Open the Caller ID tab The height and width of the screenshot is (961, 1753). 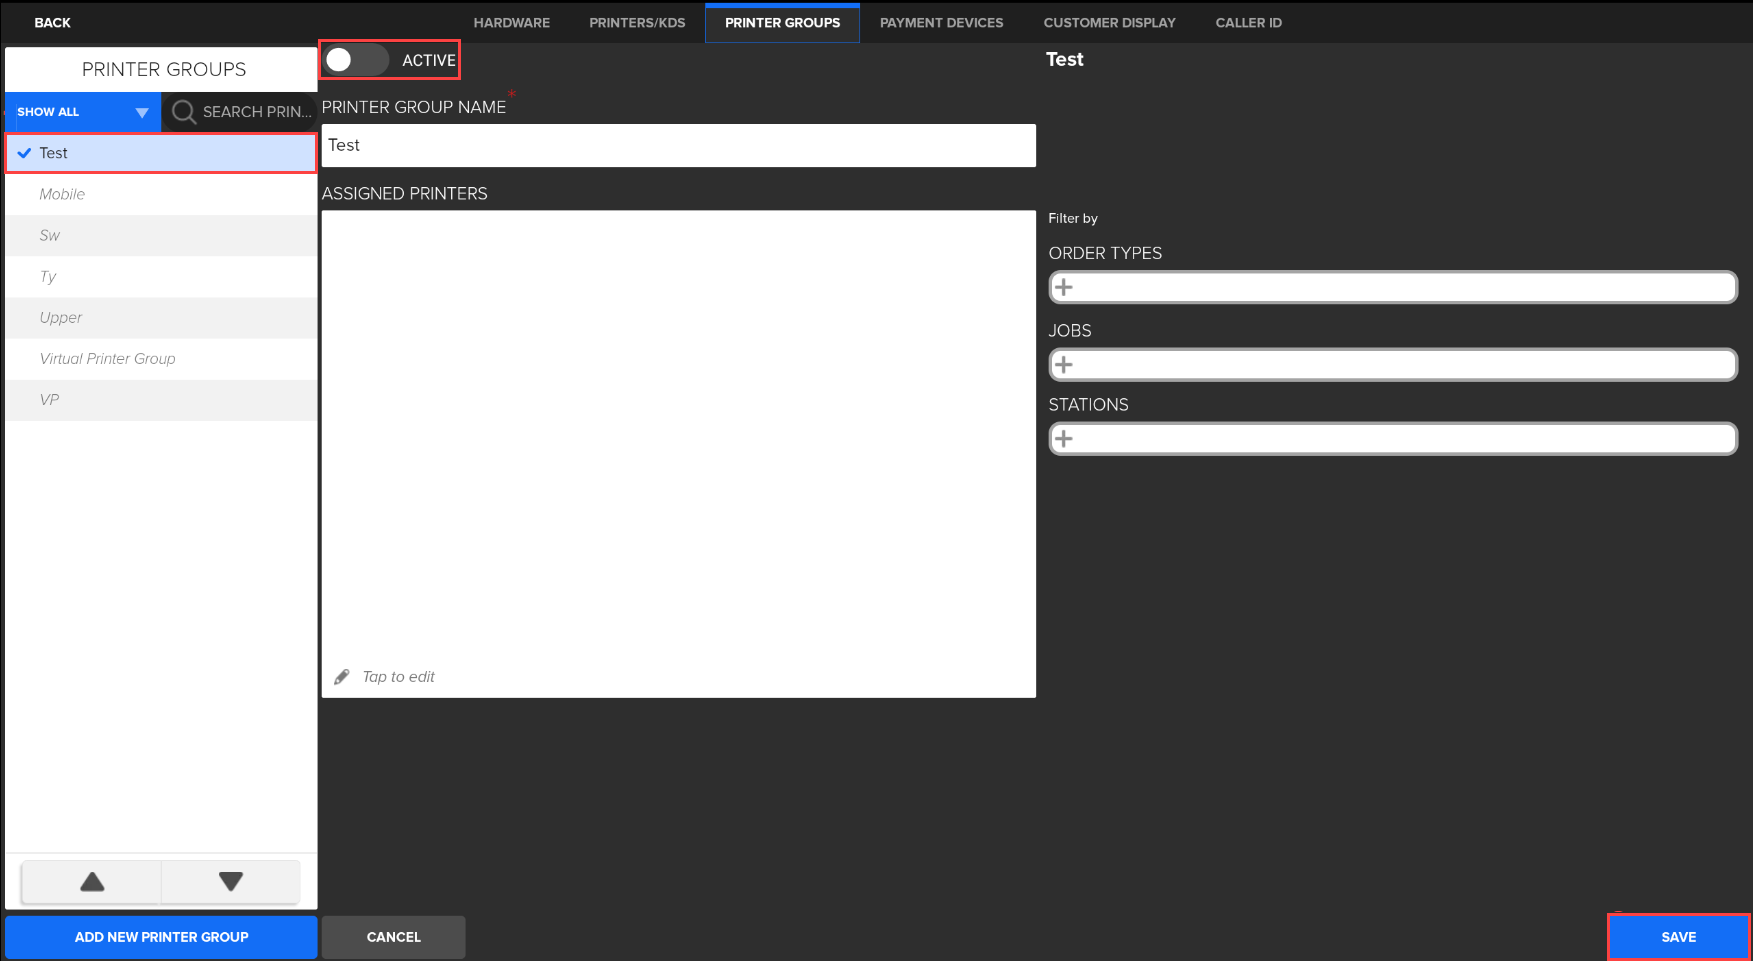coord(1248,23)
